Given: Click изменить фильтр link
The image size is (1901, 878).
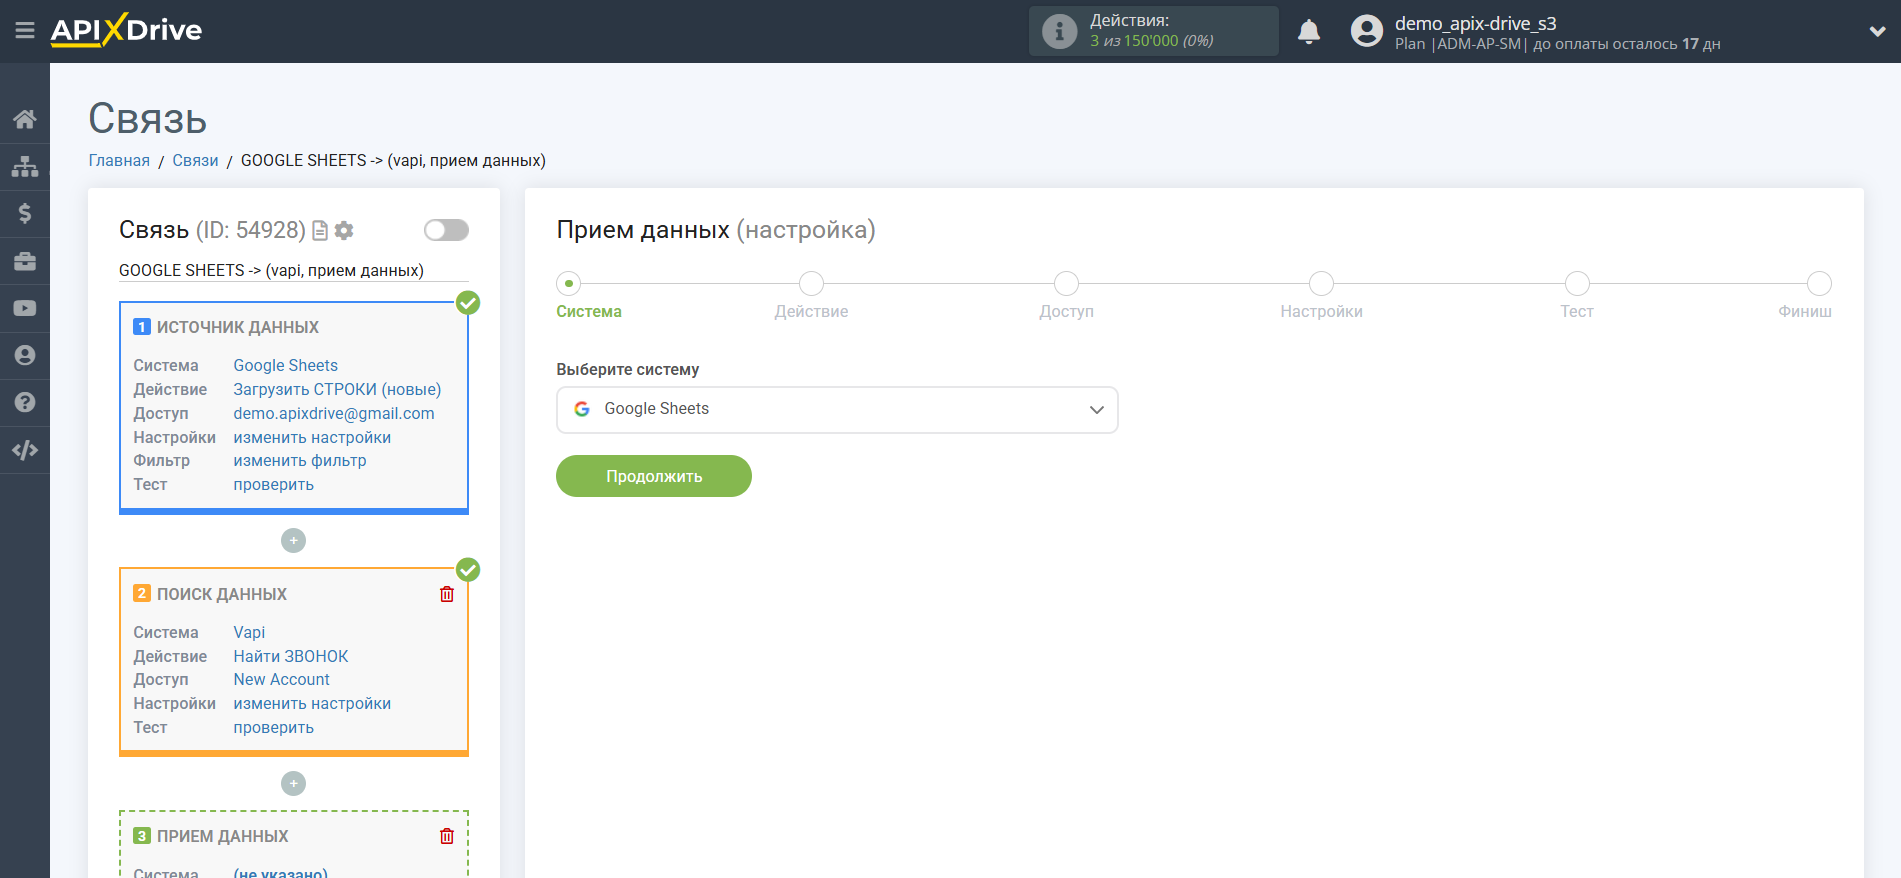Looking at the screenshot, I should pos(300,461).
